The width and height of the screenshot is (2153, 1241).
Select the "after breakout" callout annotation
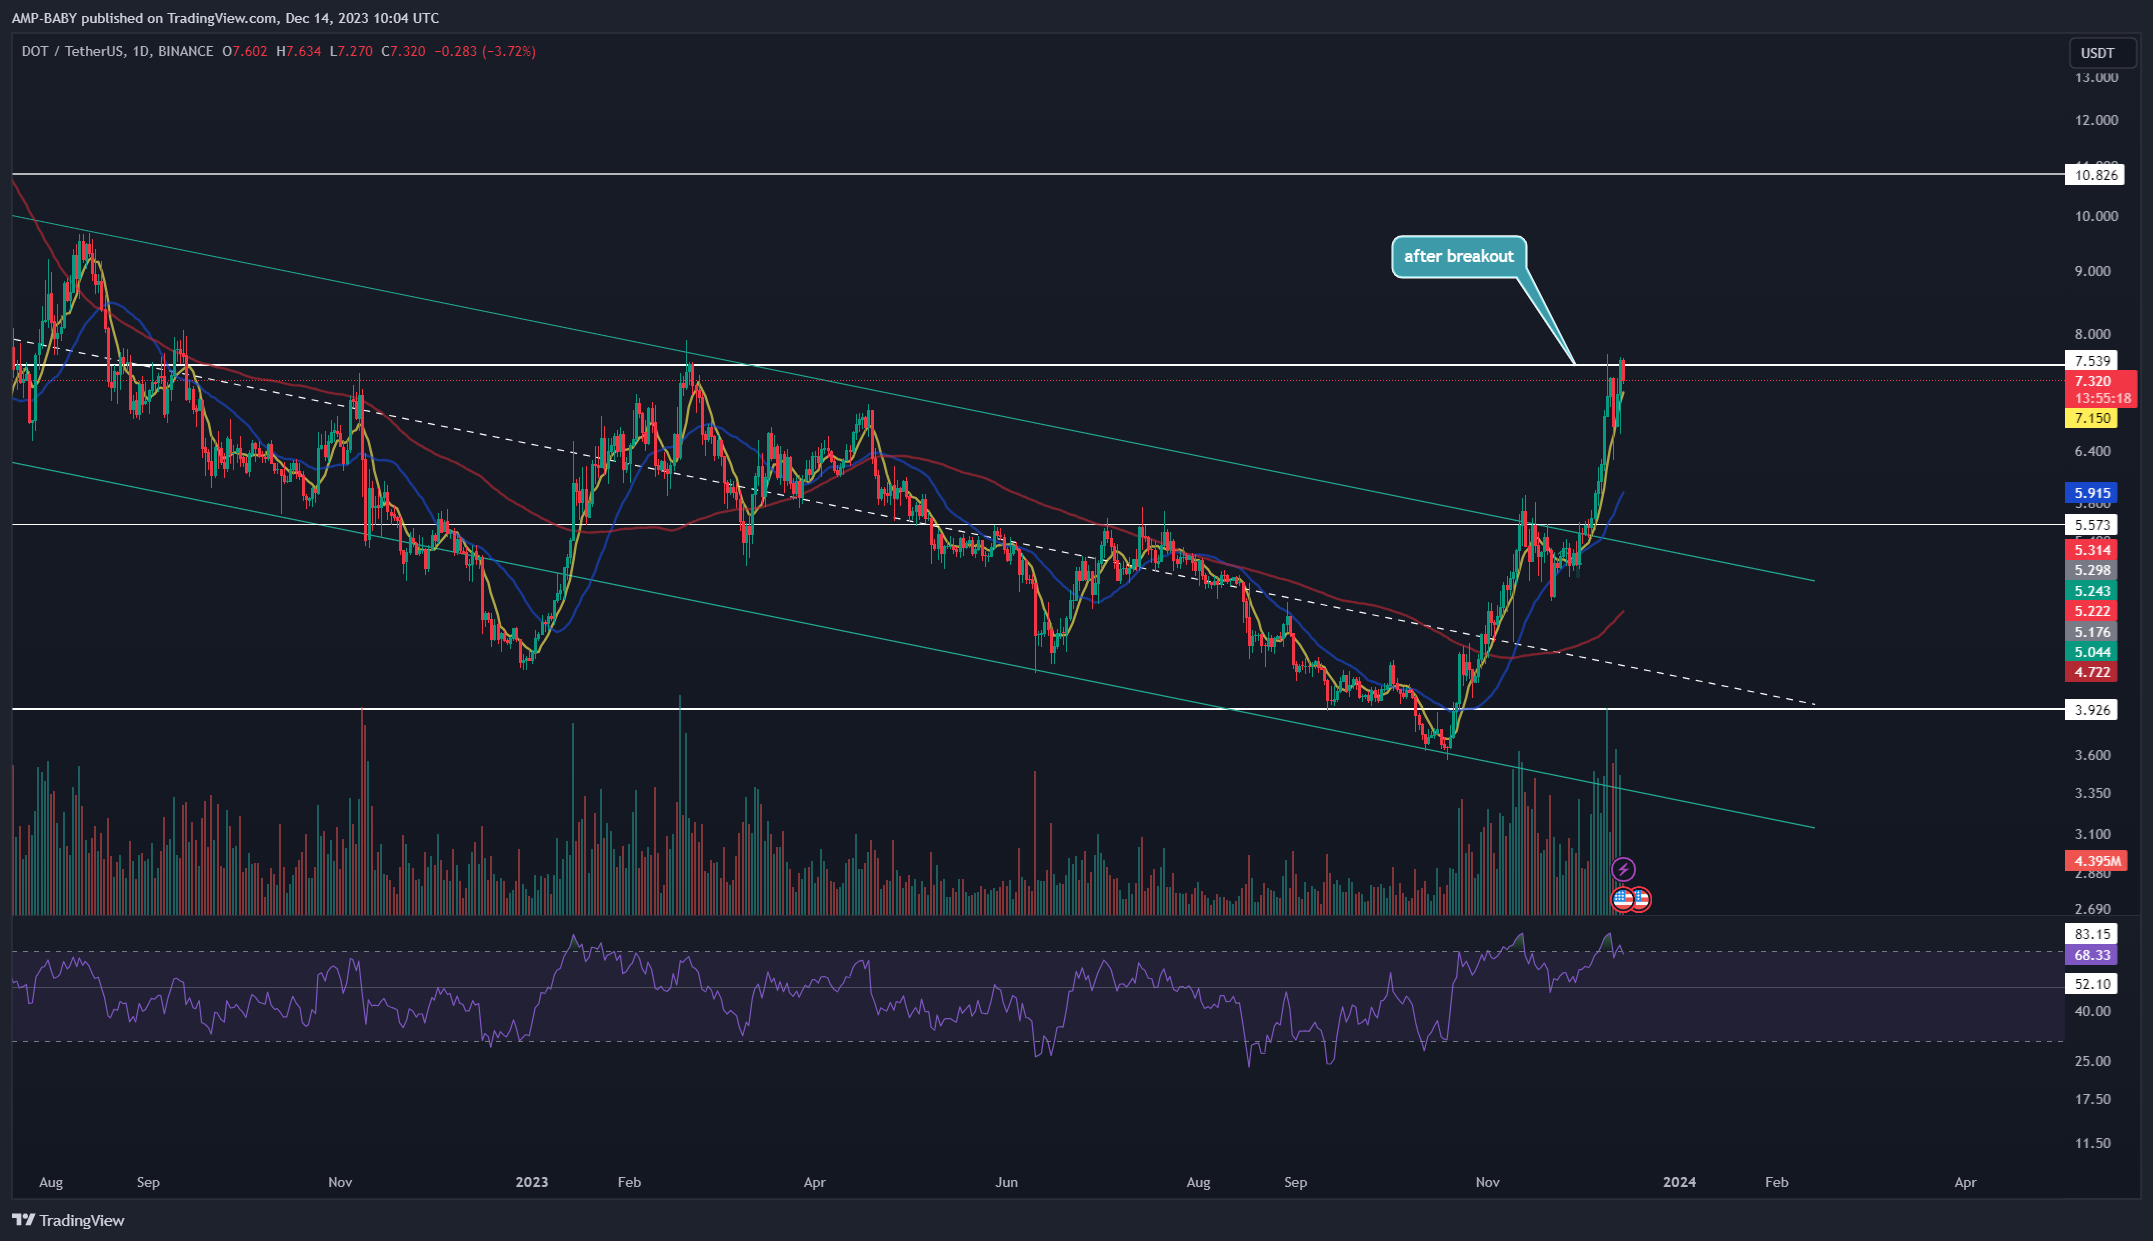coord(1459,257)
